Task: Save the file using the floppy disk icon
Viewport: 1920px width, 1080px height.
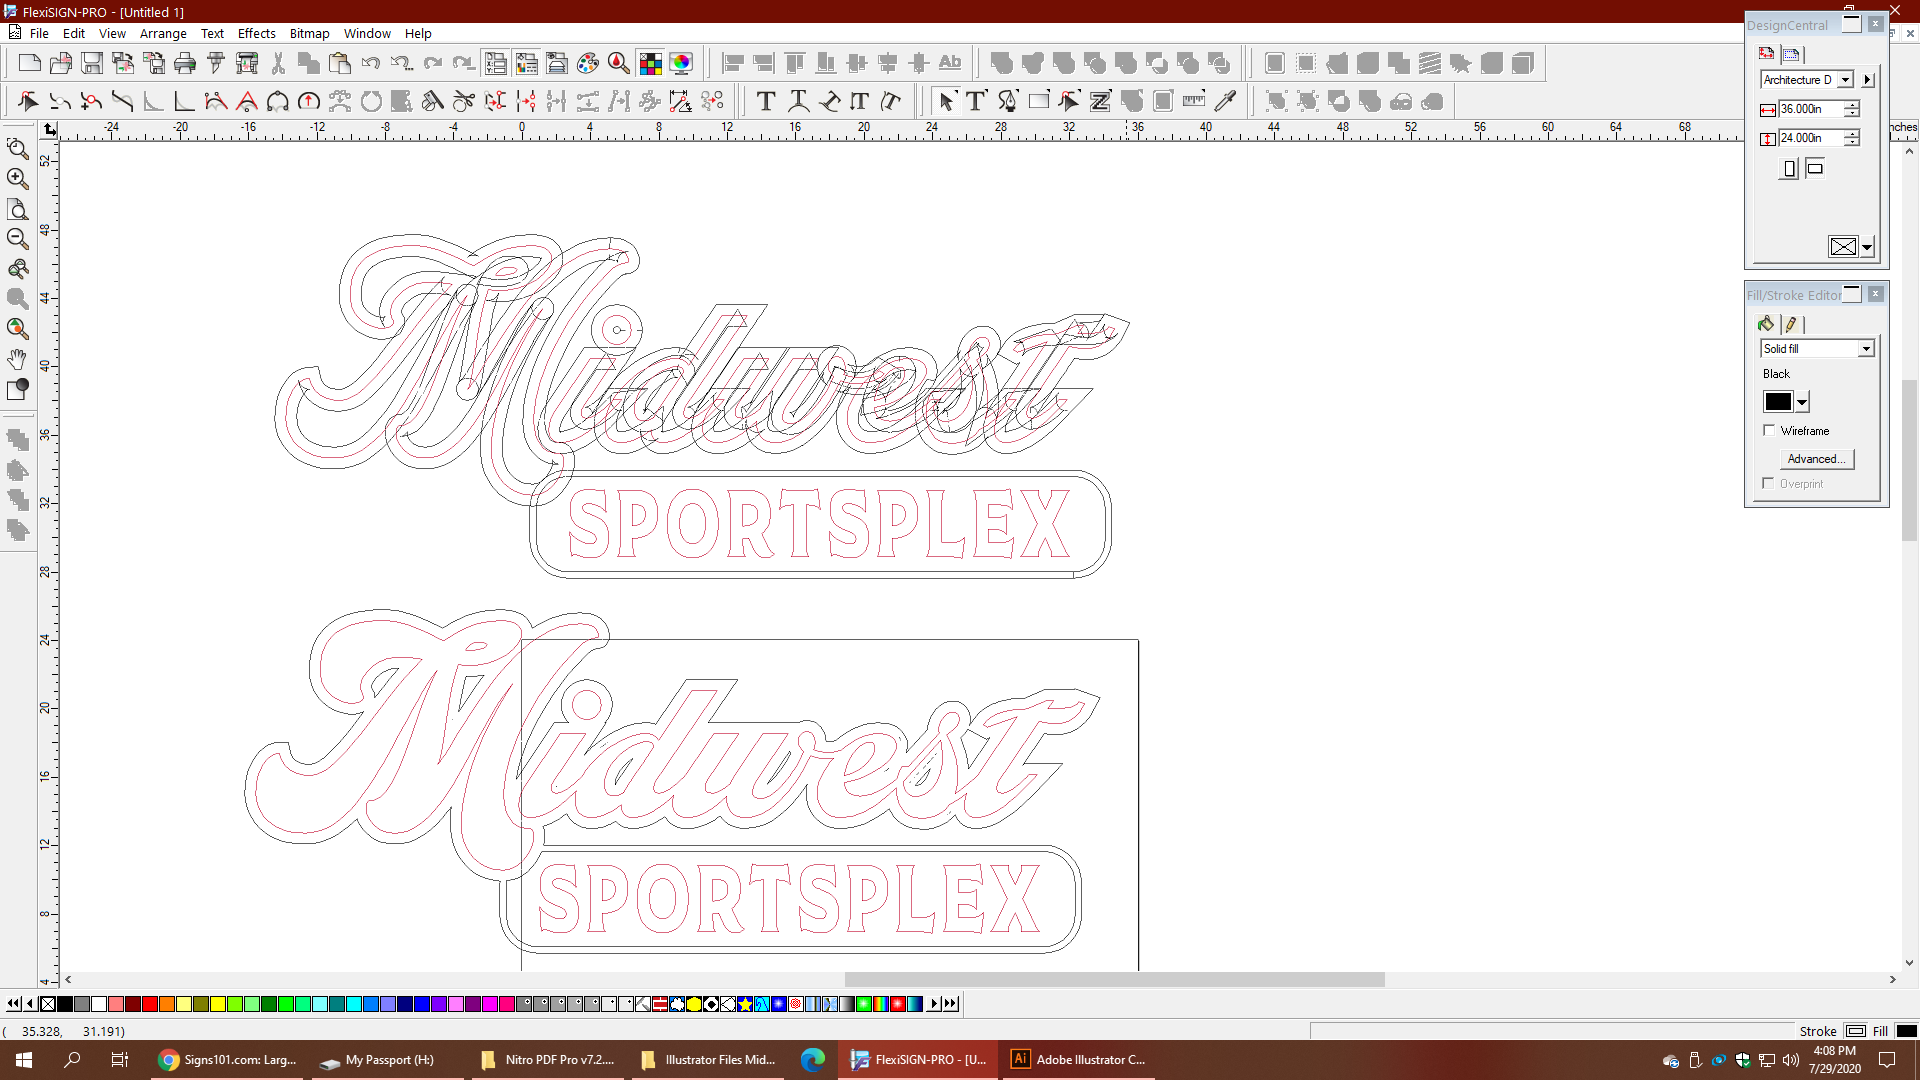Action: 92,64
